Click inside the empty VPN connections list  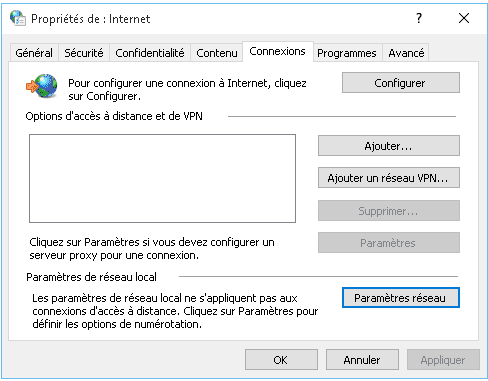(162, 178)
